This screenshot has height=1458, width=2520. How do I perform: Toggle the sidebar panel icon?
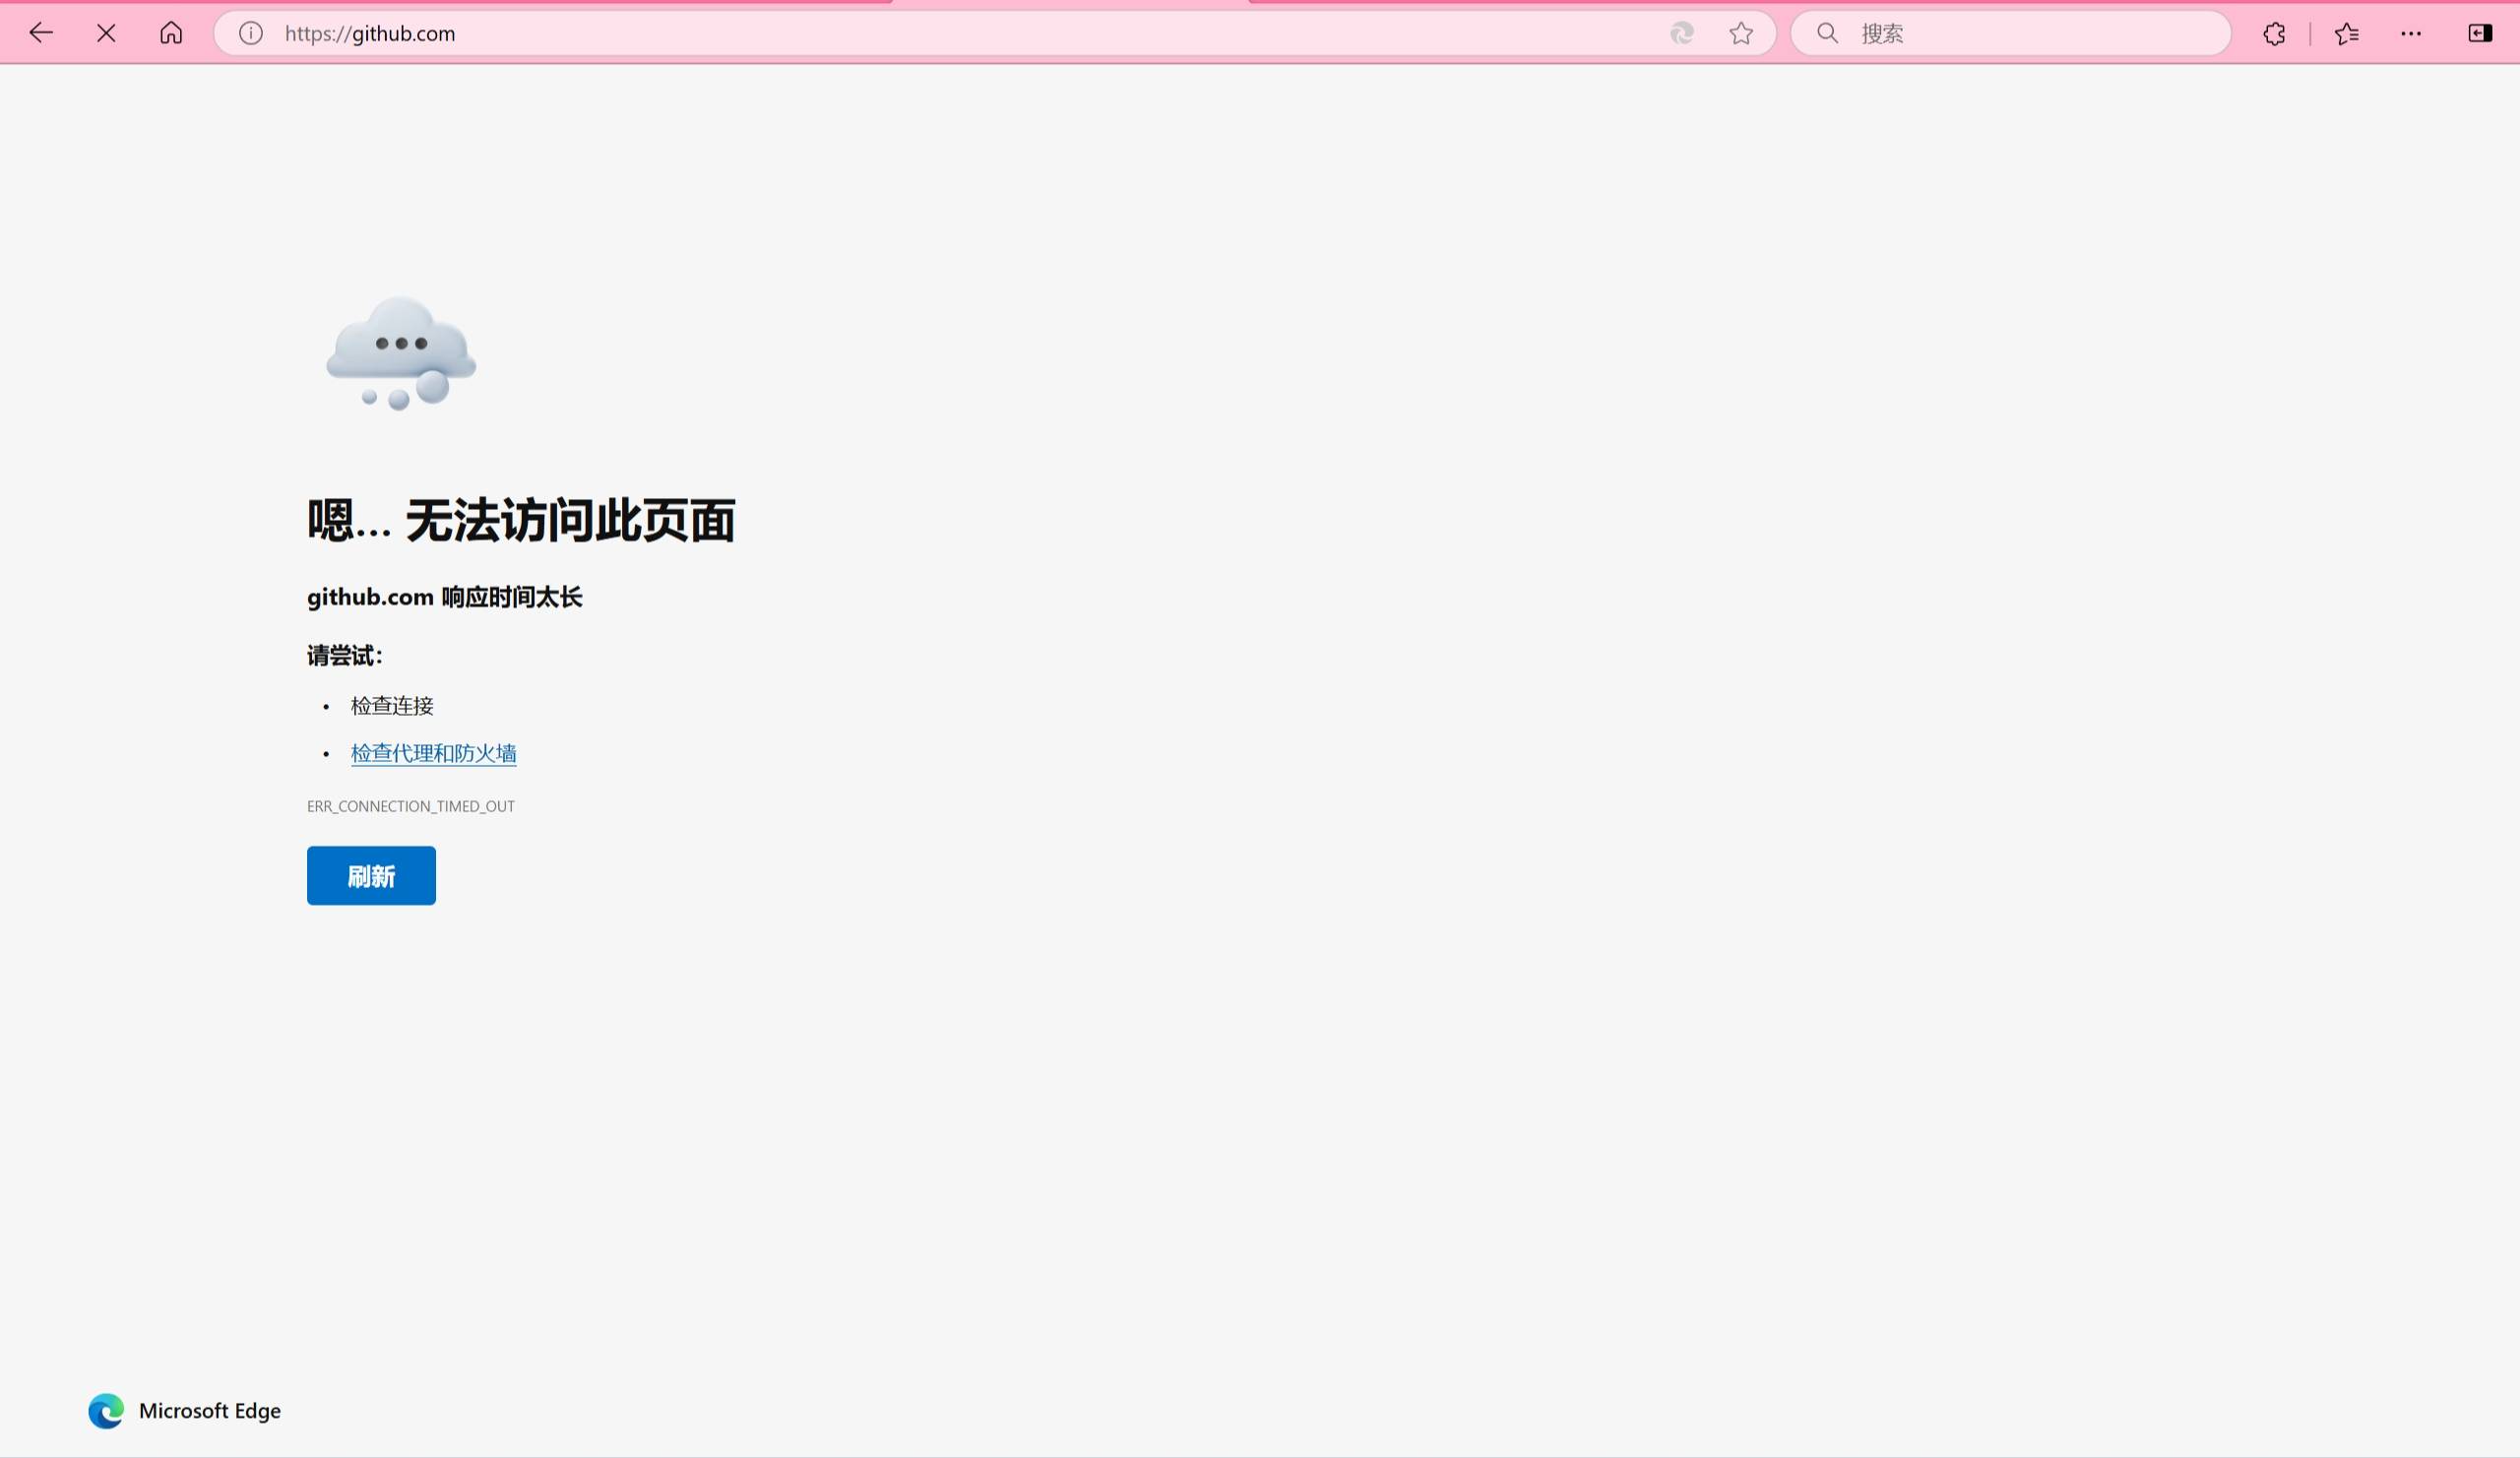(x=2480, y=33)
